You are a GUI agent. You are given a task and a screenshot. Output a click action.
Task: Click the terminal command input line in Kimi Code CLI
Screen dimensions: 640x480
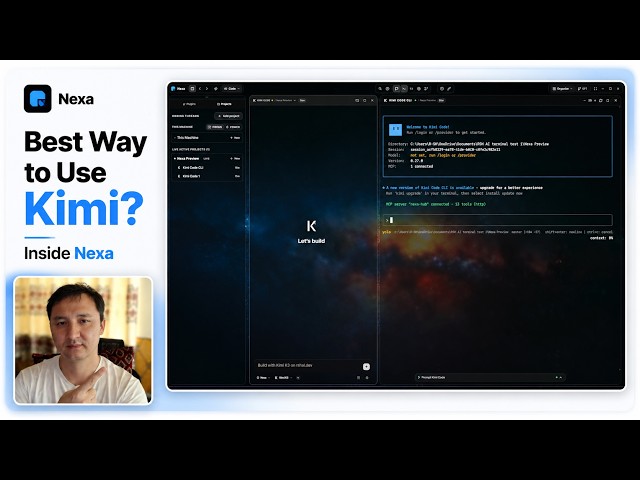[x=498, y=220]
